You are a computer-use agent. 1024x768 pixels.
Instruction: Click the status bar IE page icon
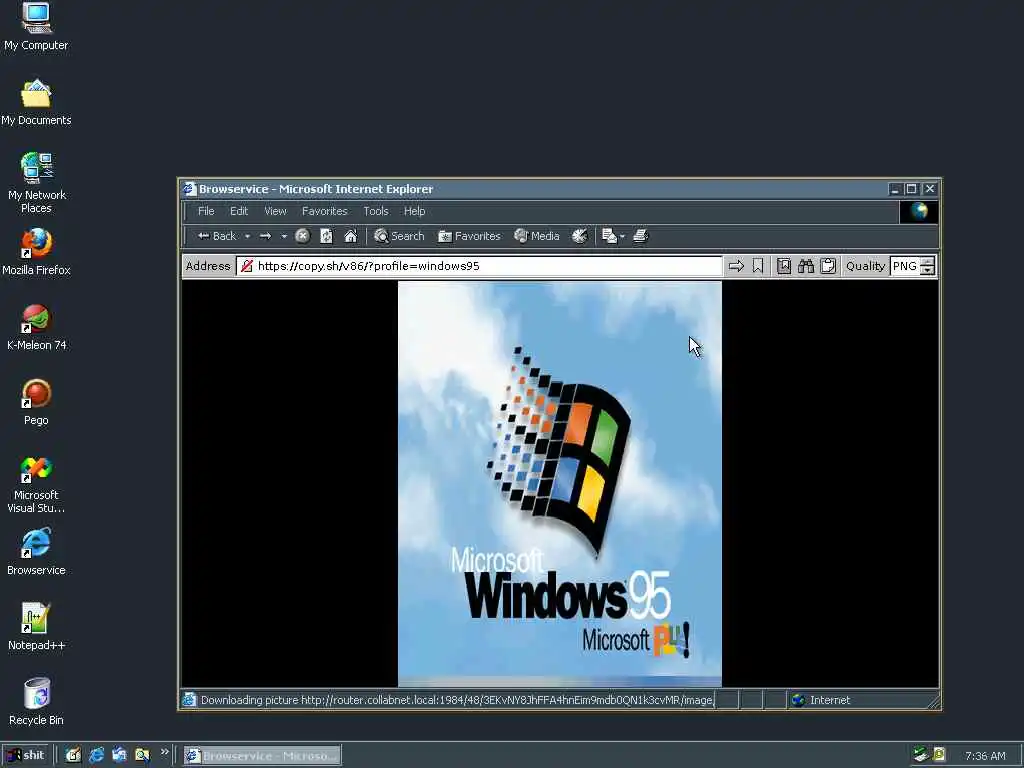click(x=189, y=699)
